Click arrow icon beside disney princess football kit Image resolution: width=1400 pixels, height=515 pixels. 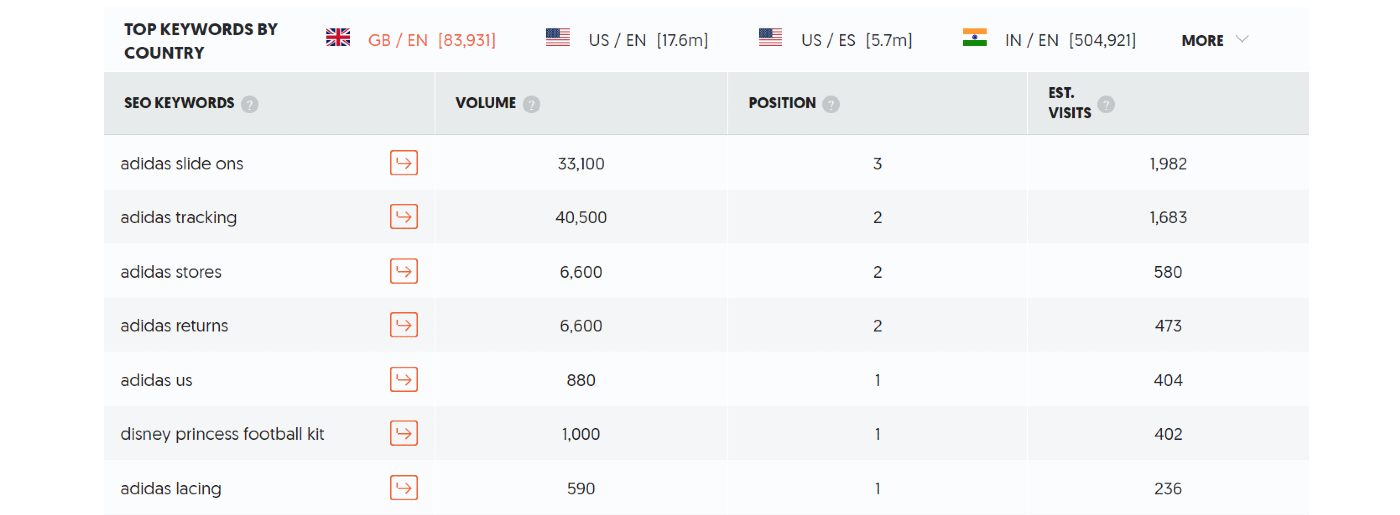coord(403,434)
